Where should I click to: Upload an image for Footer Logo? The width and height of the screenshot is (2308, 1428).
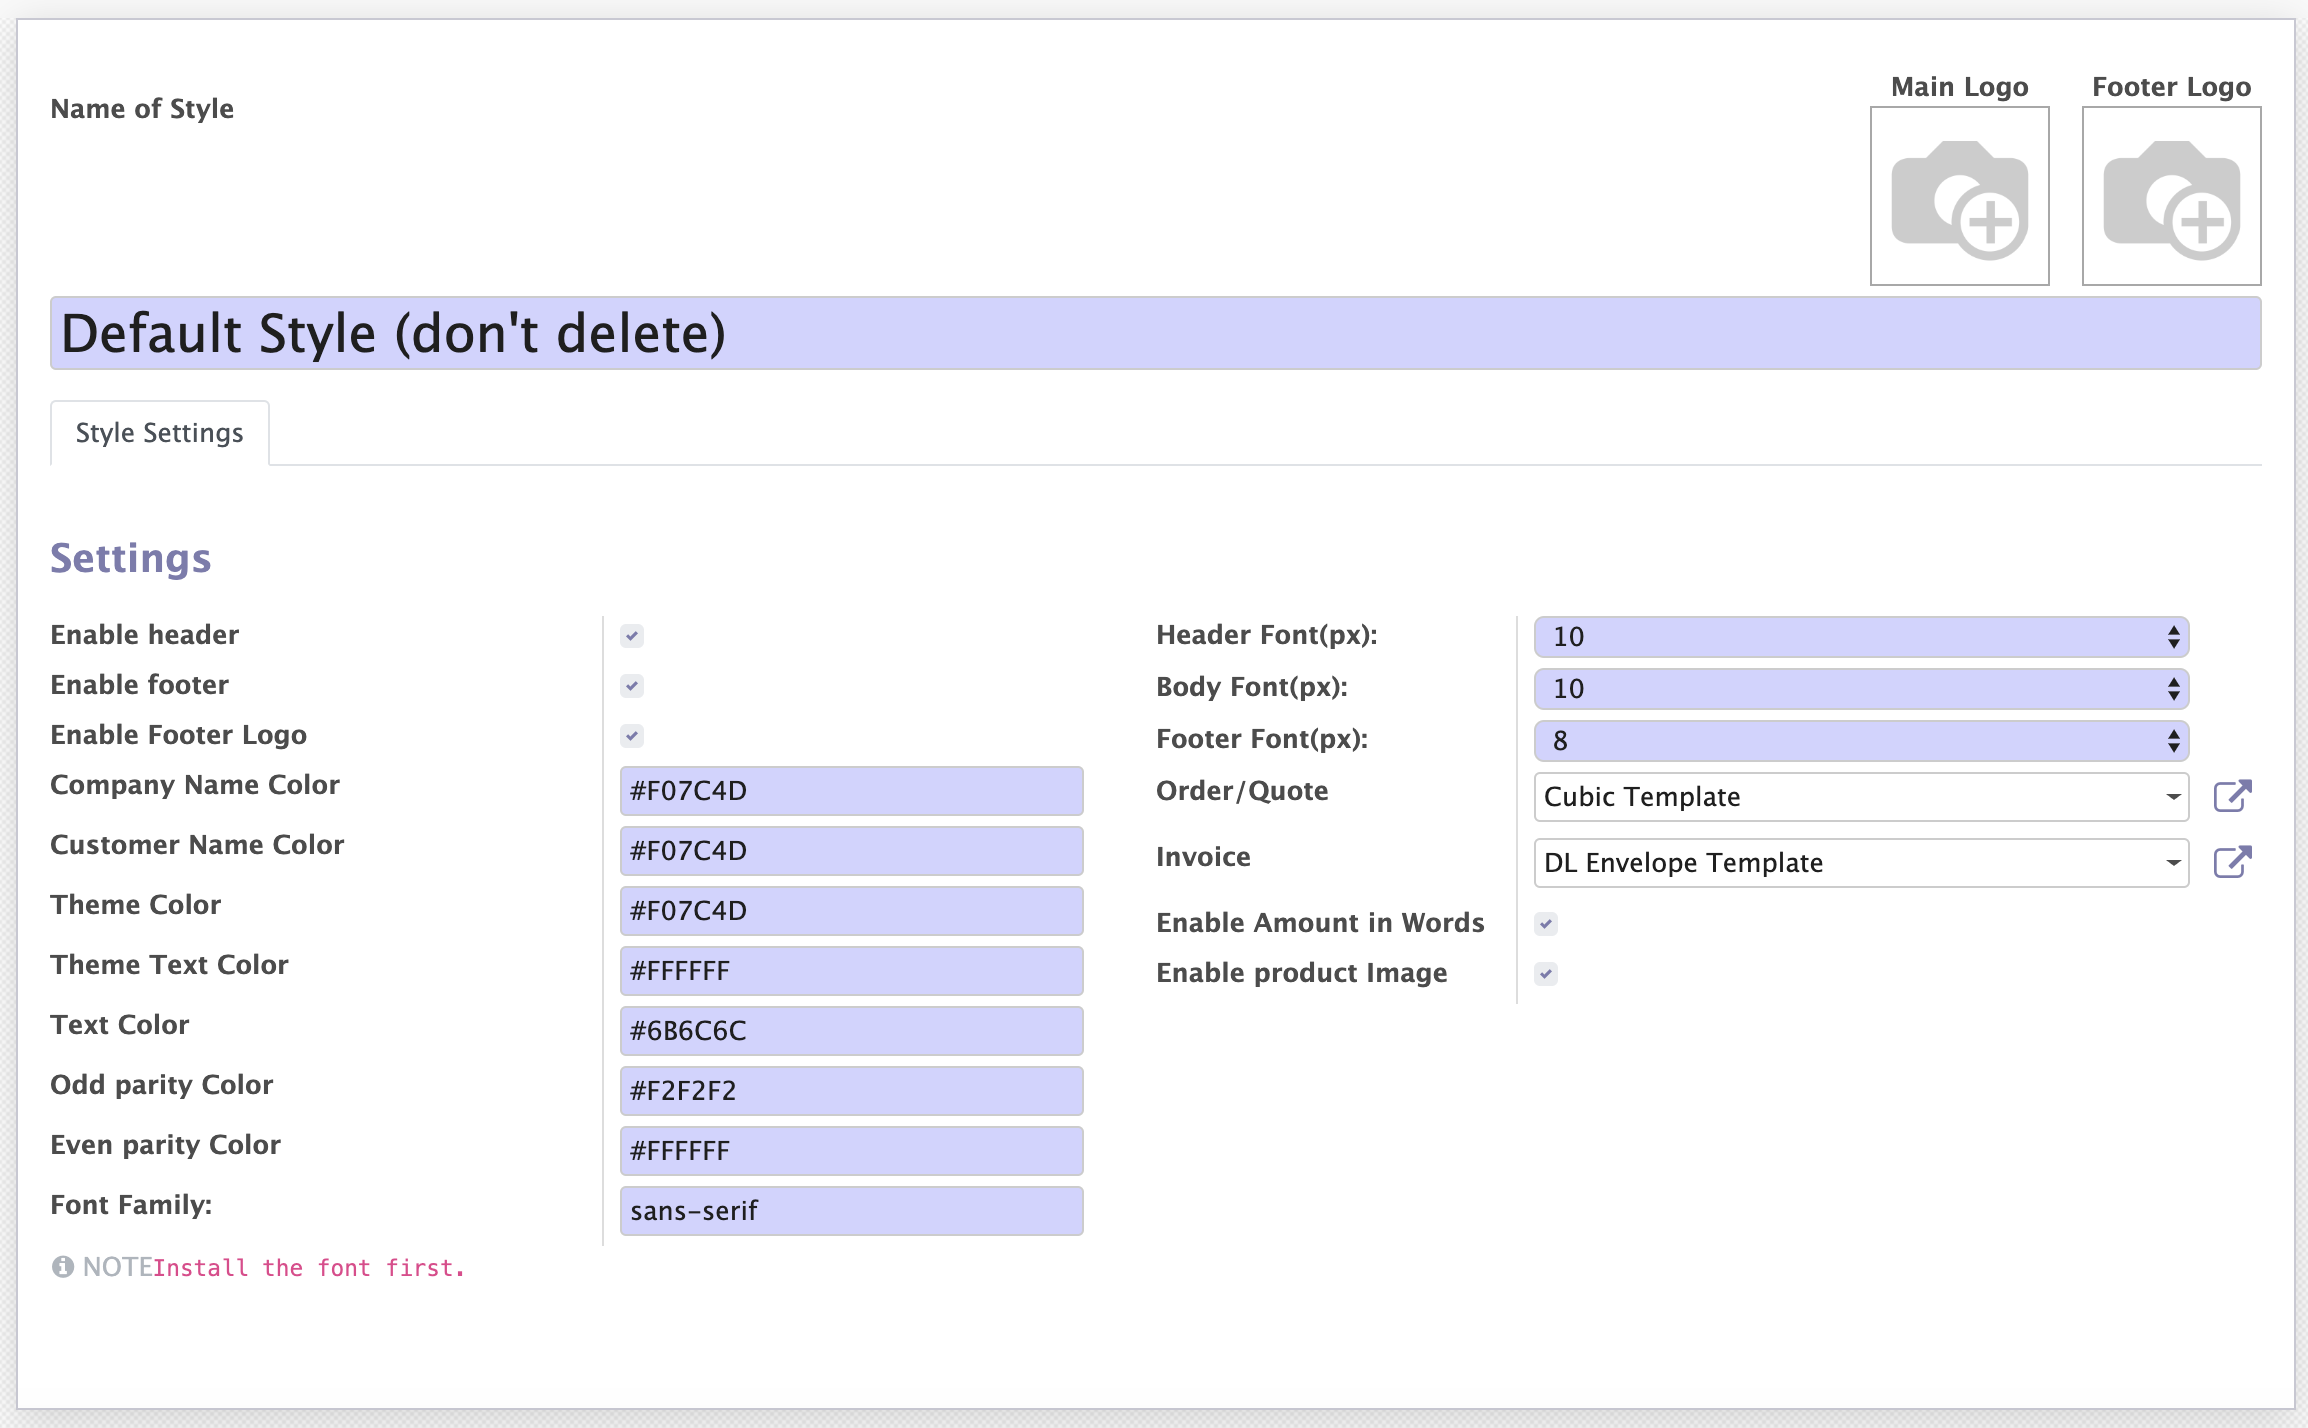(x=2171, y=196)
